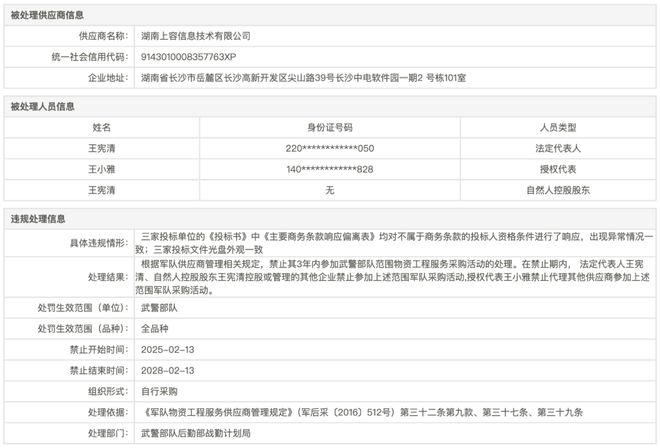Click the 处罚生效范围（品种） label
This screenshot has width=660, height=448.
tap(82, 329)
